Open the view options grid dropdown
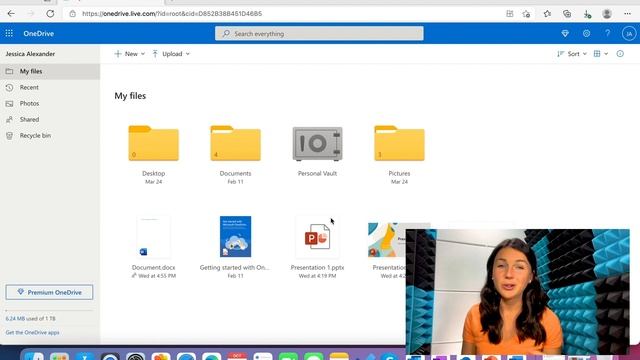Screen dimensions: 640x360 coord(600,53)
